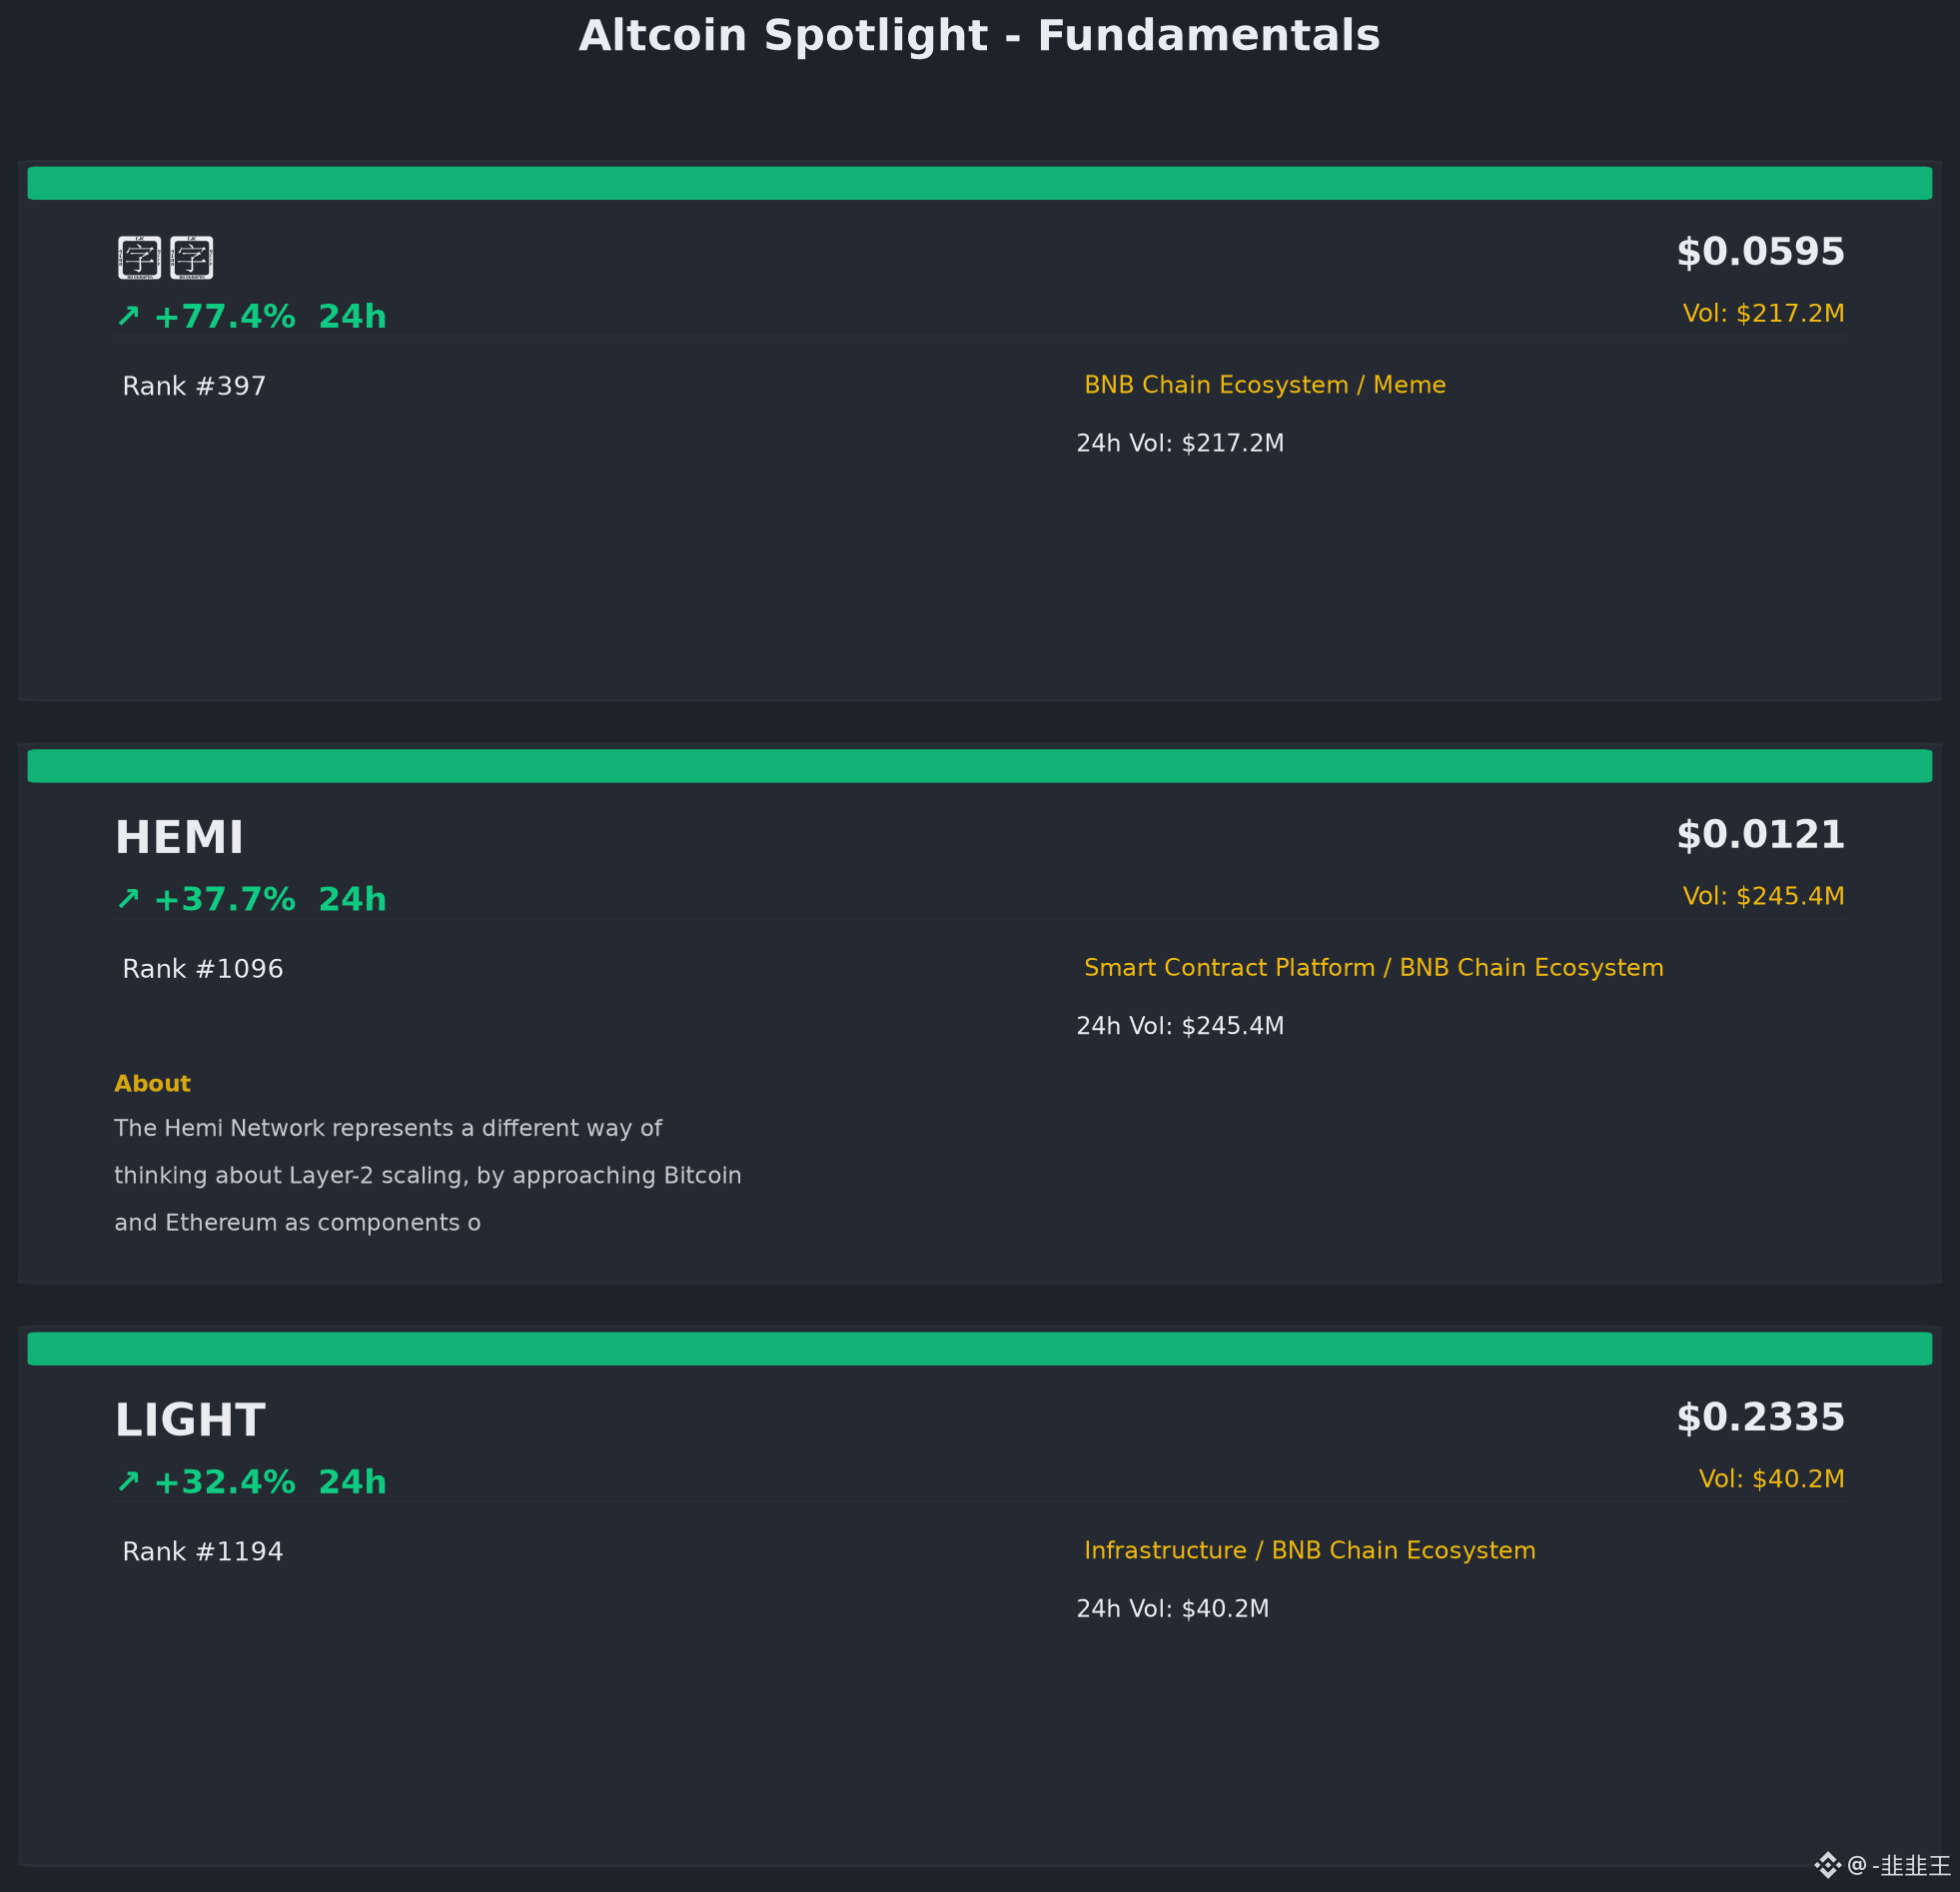This screenshot has height=1892, width=1960.
Task: Click the second boxed glyph in top card name
Action: [191, 258]
